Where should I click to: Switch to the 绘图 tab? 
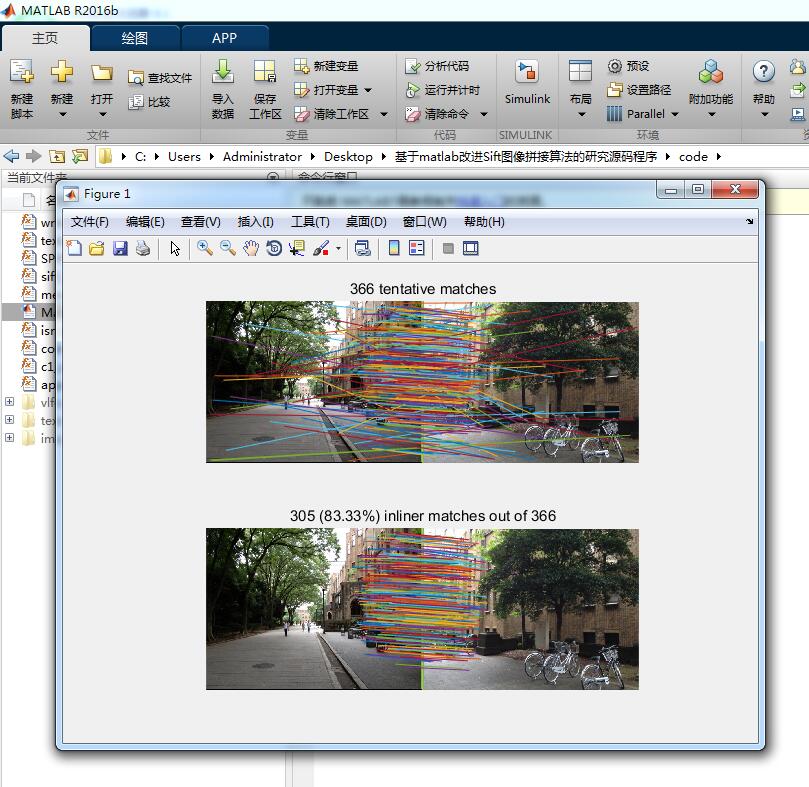[x=135, y=38]
